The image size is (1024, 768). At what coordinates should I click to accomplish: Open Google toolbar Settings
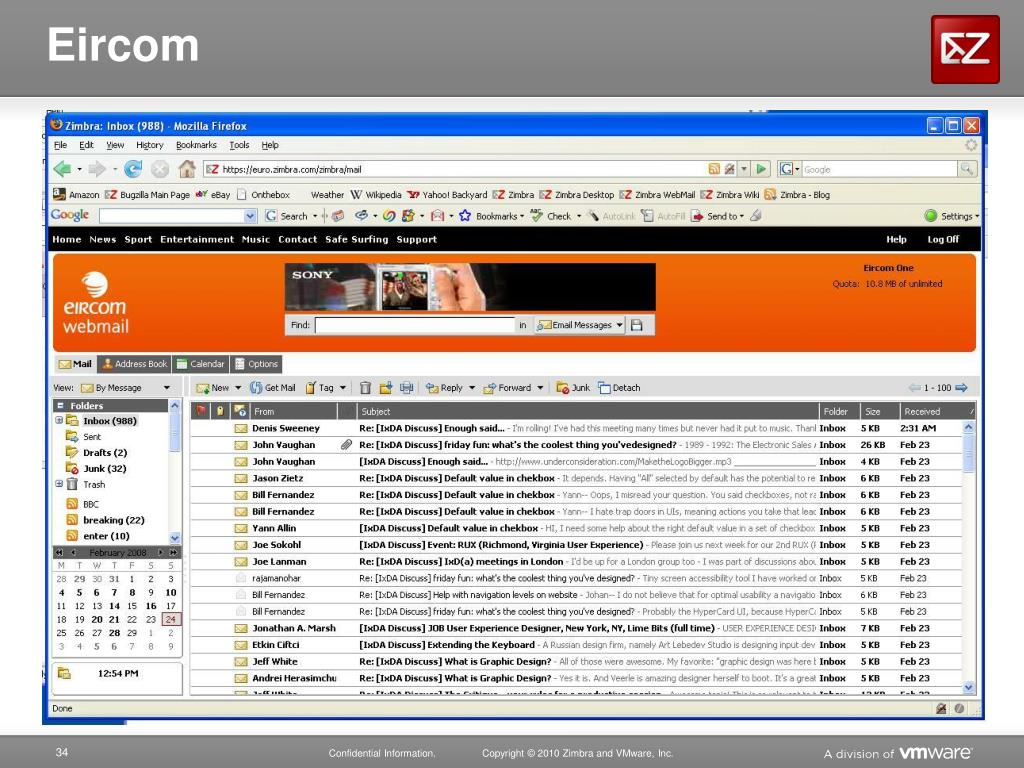952,216
